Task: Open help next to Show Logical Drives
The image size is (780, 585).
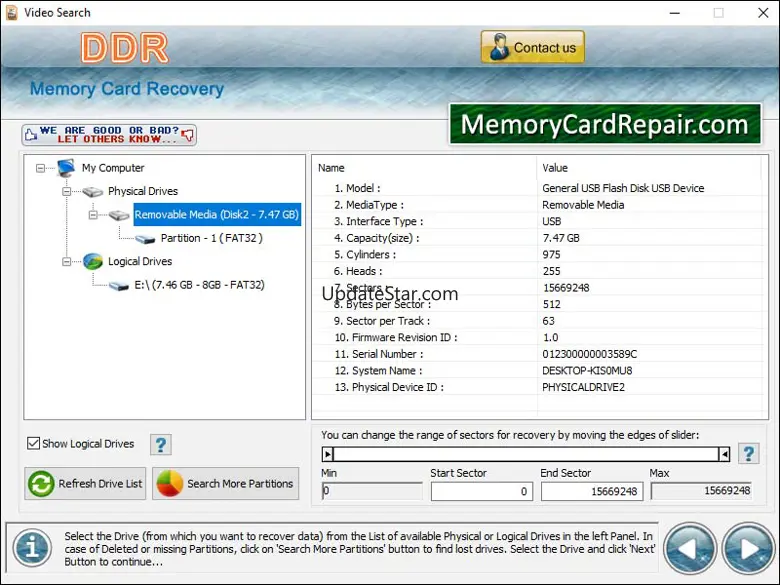Action: point(161,445)
